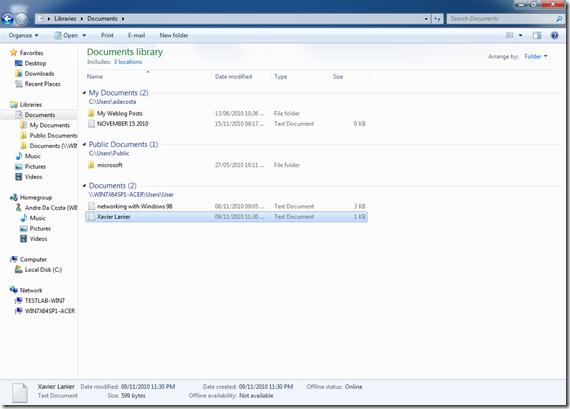Open the address bar history dropdown
Viewport: 570px width, 409px height.
(426, 19)
